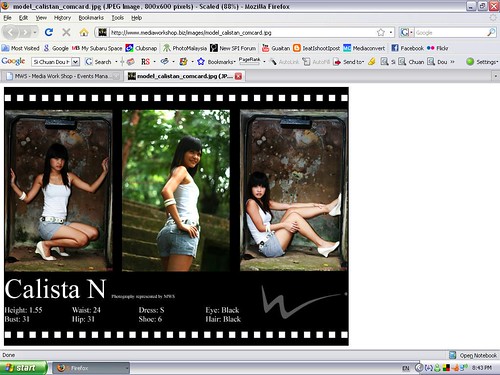Screen dimensions: 500x375
Task: Click the Windows Start button
Action: pos(23,368)
